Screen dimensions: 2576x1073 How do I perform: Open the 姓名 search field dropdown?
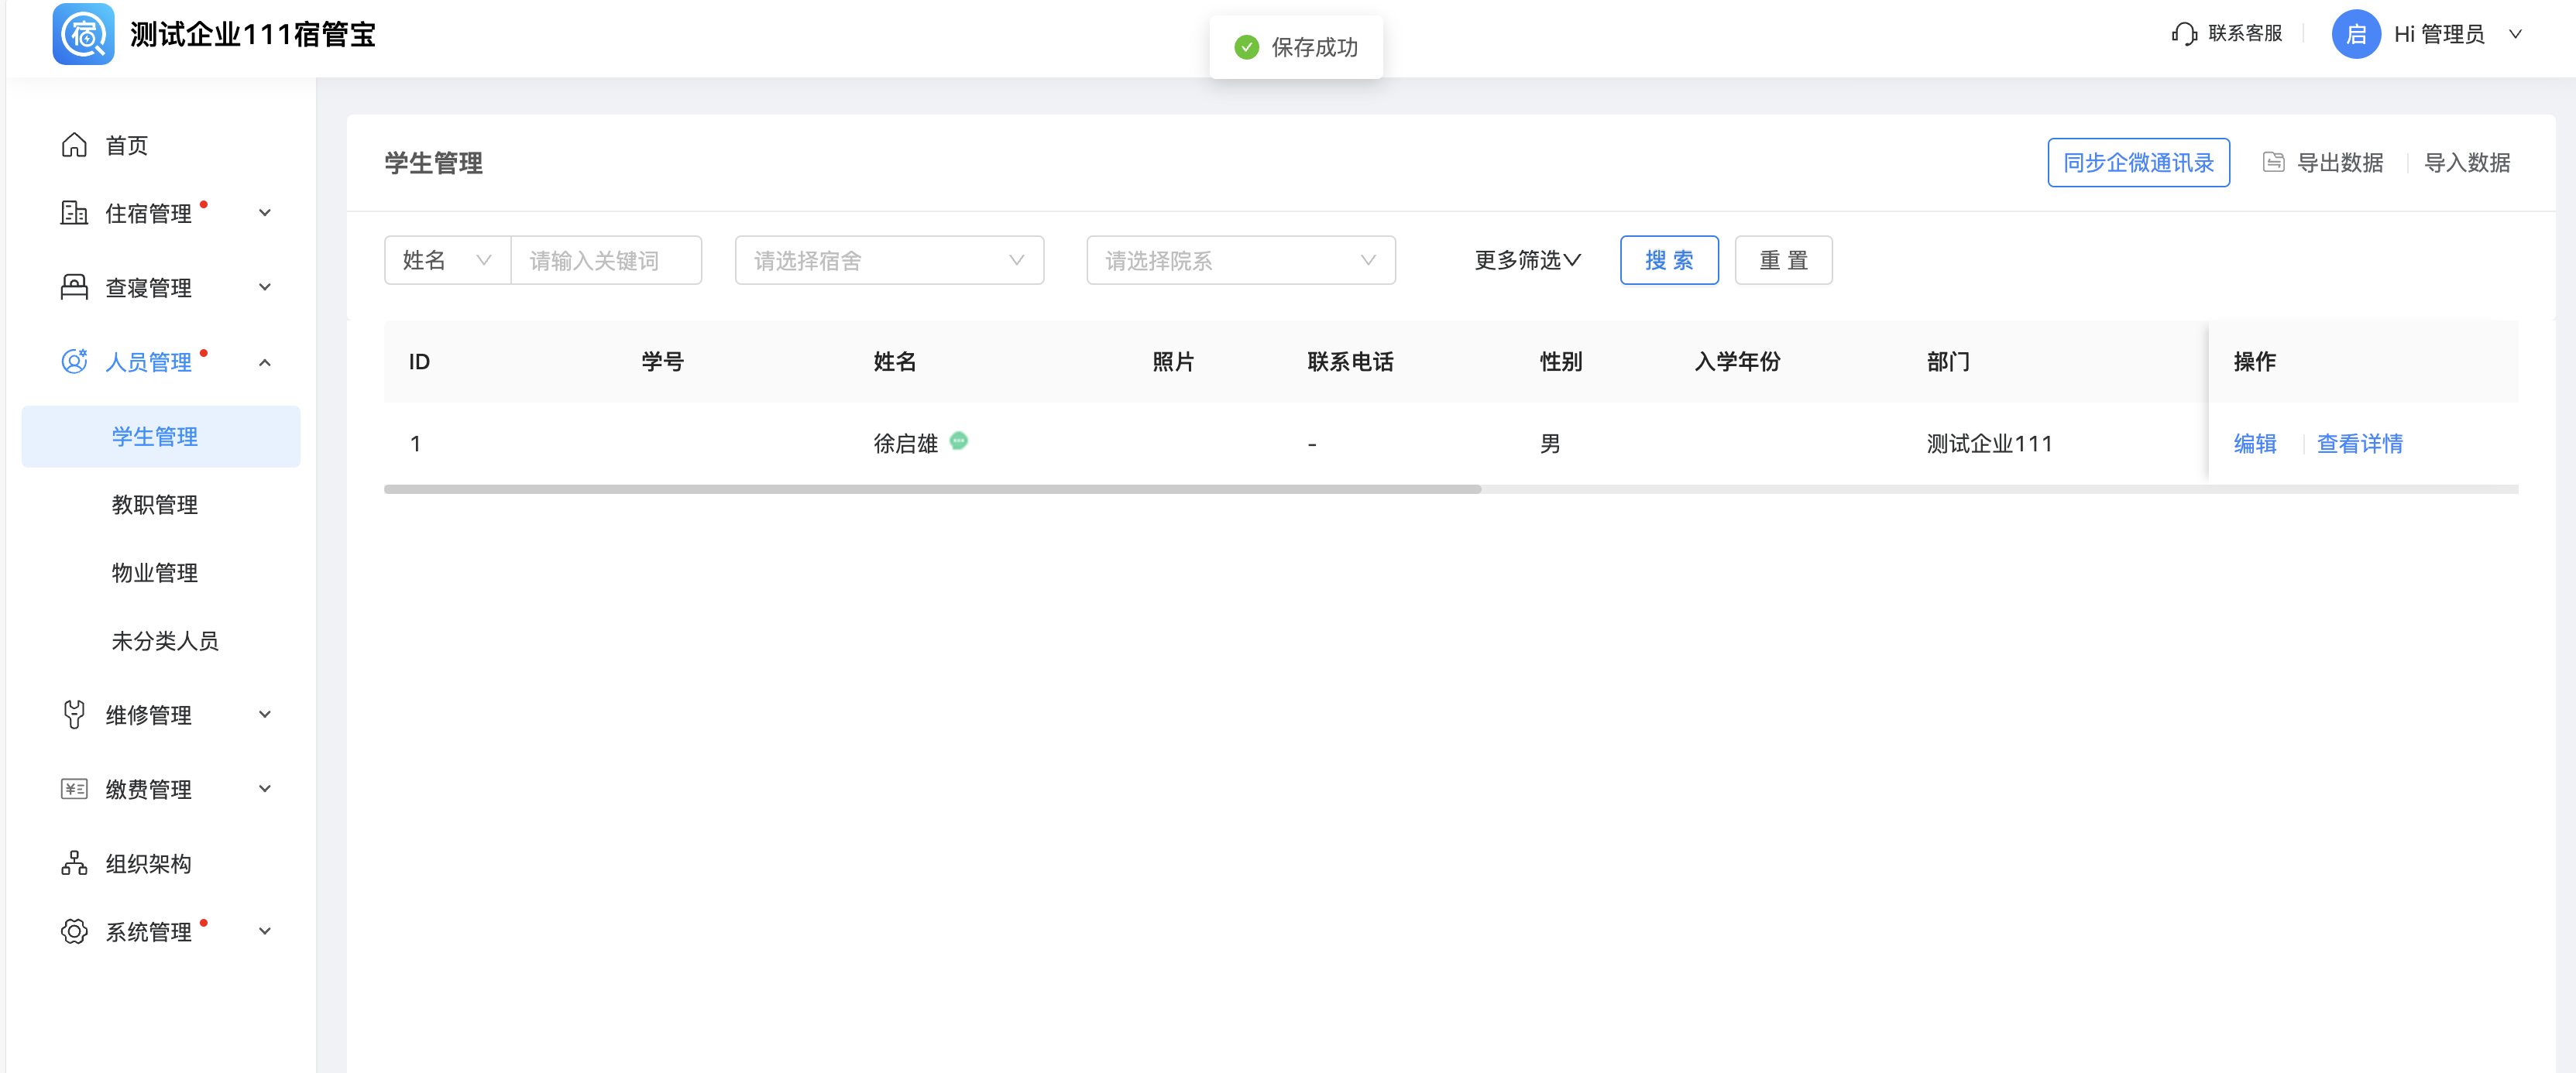(x=447, y=260)
